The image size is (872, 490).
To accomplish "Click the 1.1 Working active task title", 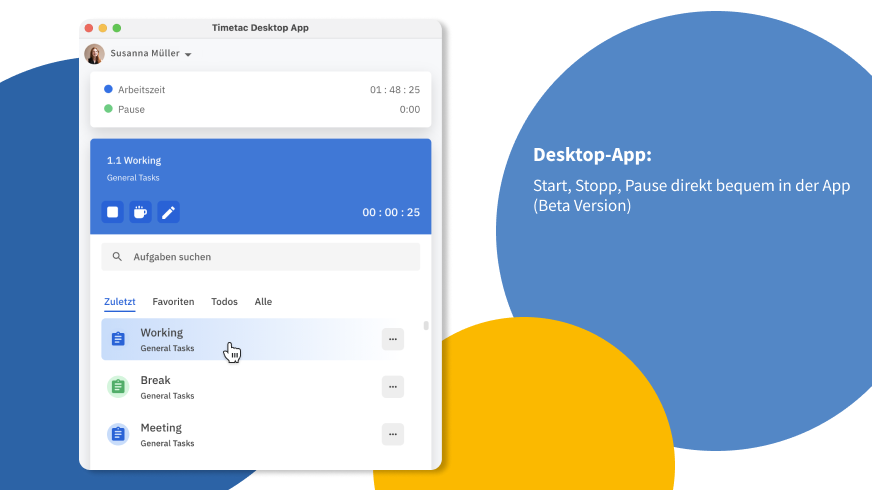I will (x=134, y=160).
